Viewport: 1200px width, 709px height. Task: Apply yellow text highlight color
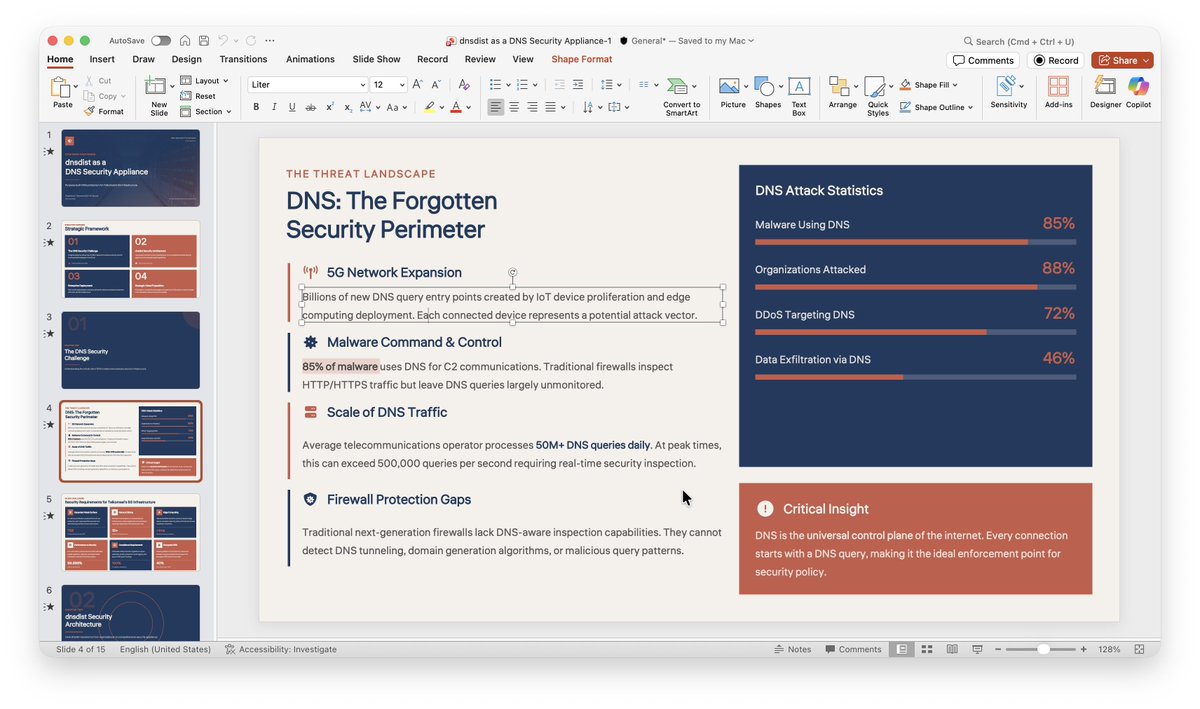pos(429,107)
